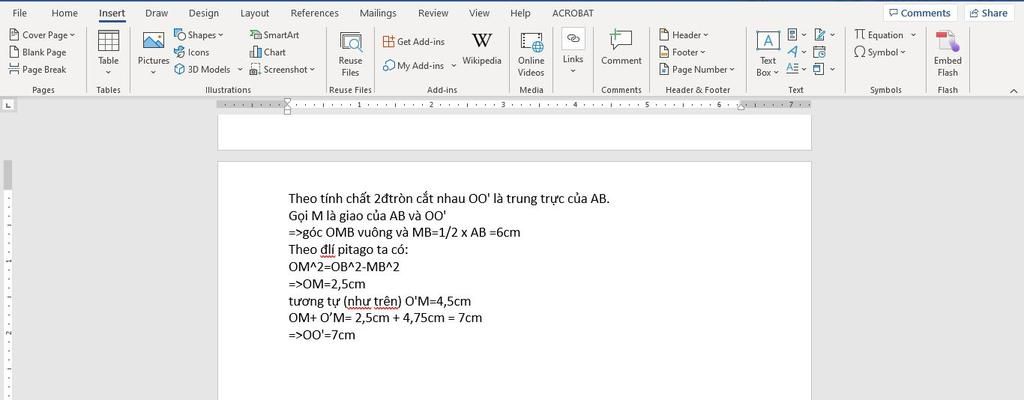Insert a Chart
The image size is (1024, 400).
coord(268,52)
